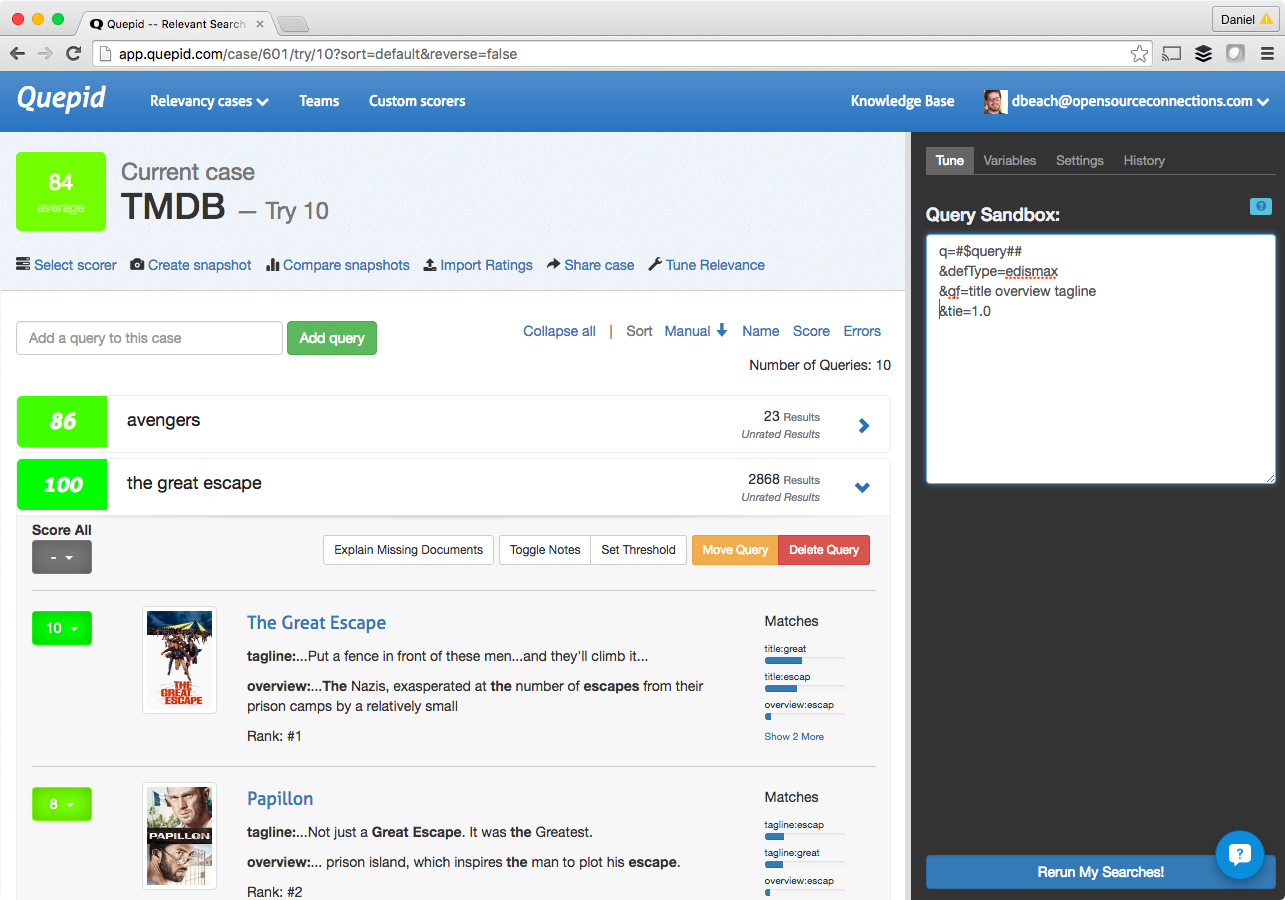
Task: Bookmark page with the star icon
Action: (x=1139, y=54)
